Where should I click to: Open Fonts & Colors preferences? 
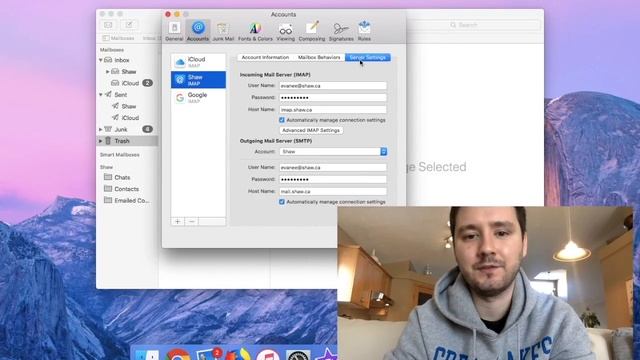tap(255, 31)
